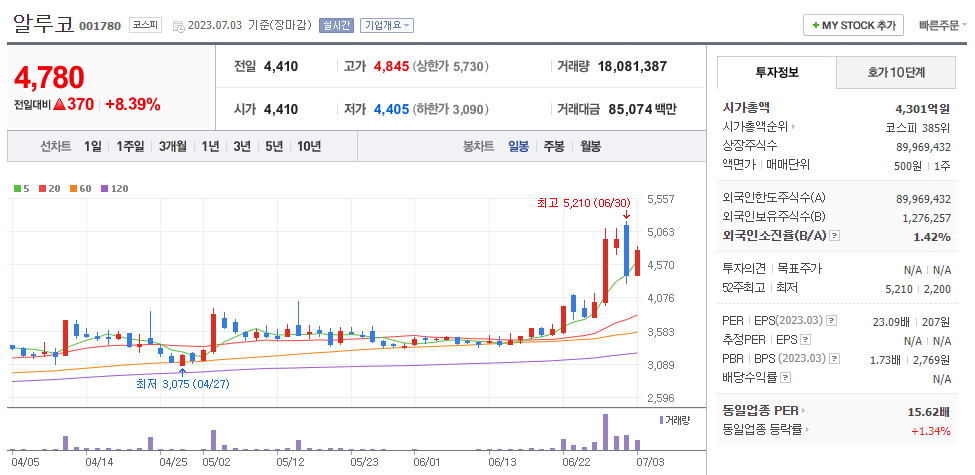
Task: Click the 하한가 3,090 text
Action: [x=450, y=109]
